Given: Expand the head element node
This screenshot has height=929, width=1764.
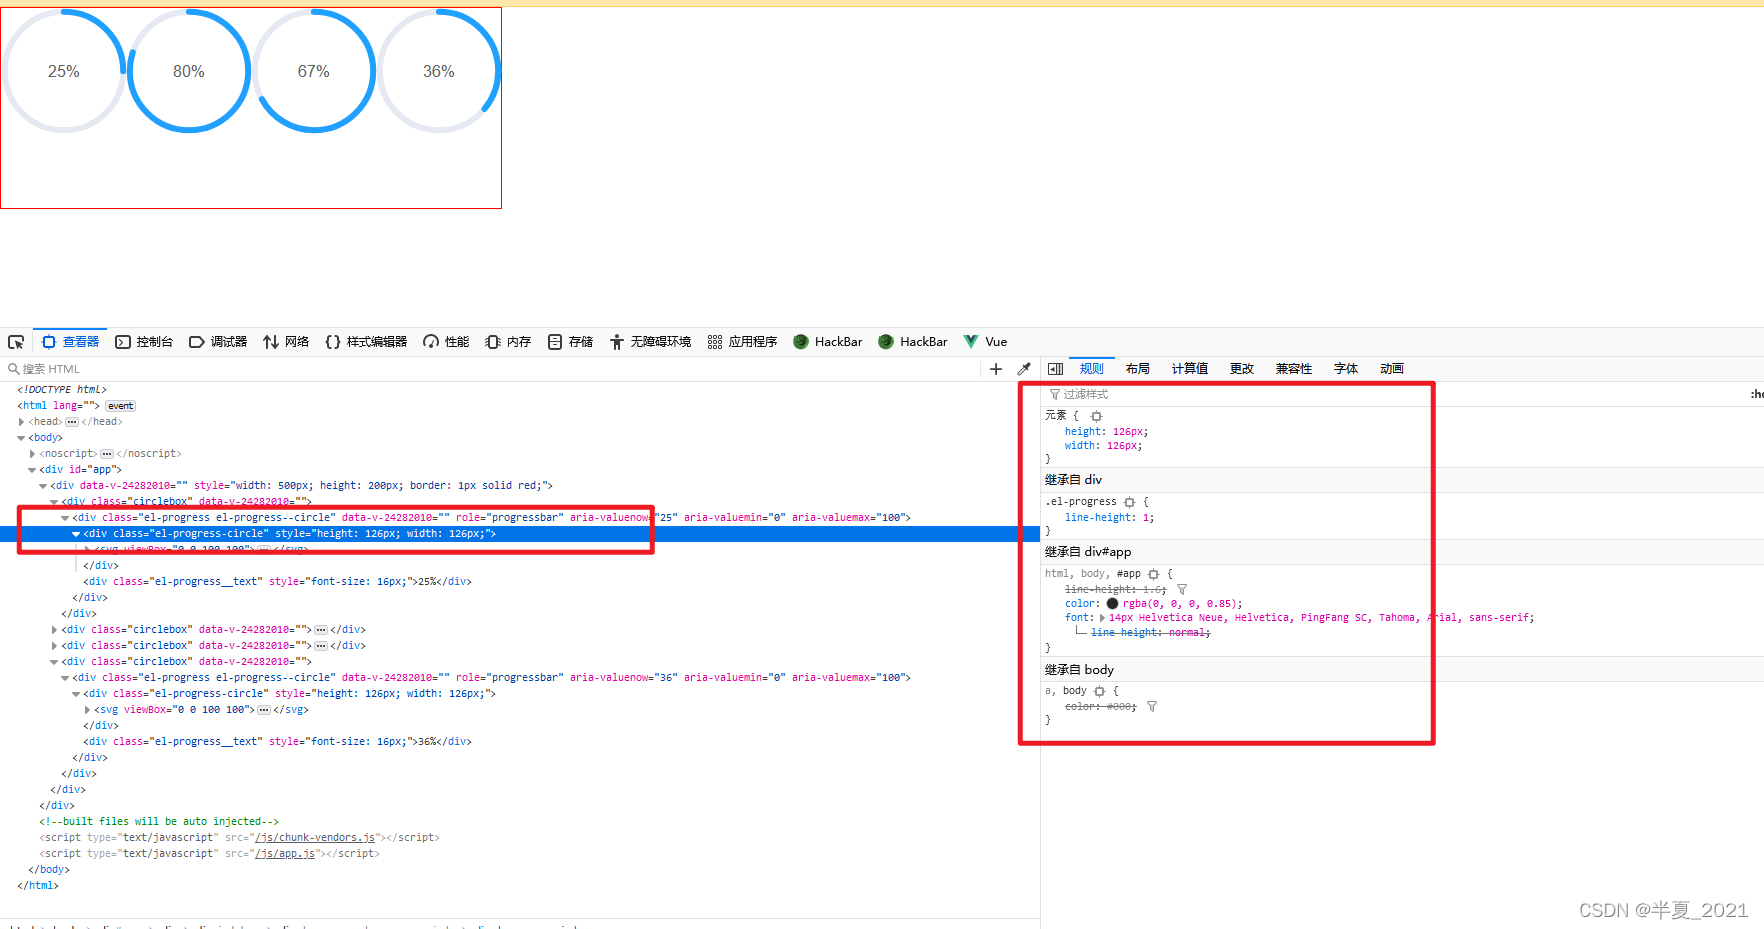Looking at the screenshot, I should pyautogui.click(x=21, y=422).
